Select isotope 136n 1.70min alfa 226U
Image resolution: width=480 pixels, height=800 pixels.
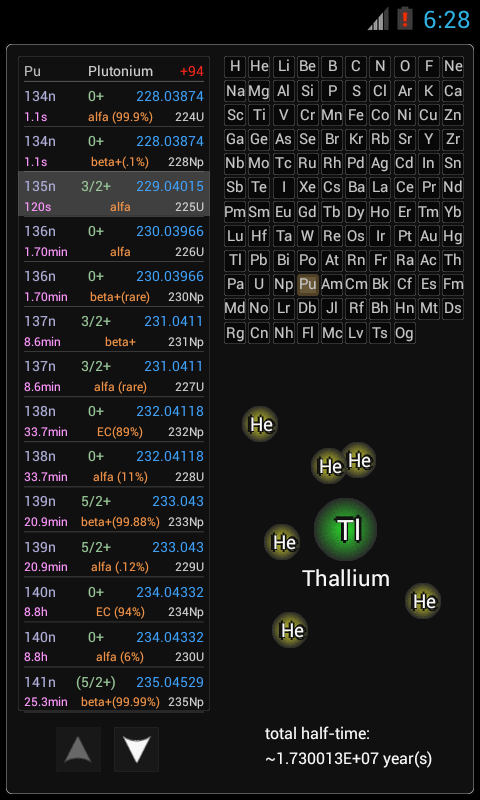coord(114,239)
